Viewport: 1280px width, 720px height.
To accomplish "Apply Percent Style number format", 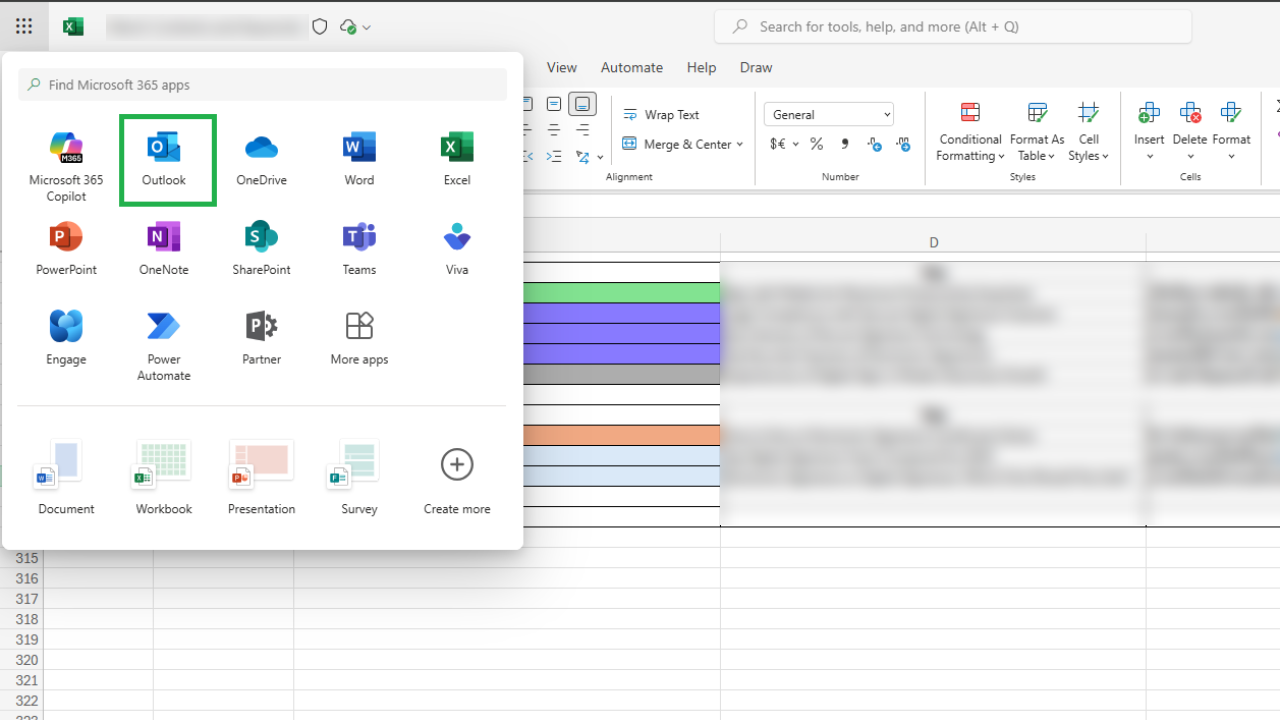I will [x=817, y=144].
